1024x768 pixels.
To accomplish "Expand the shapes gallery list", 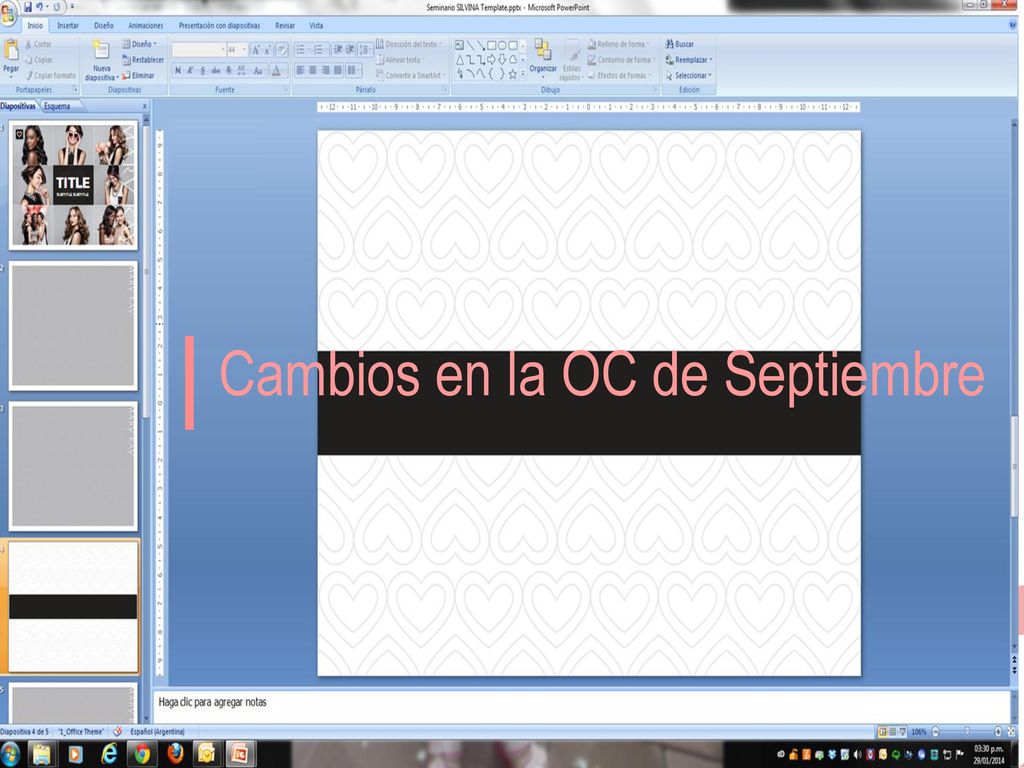I will (x=523, y=75).
